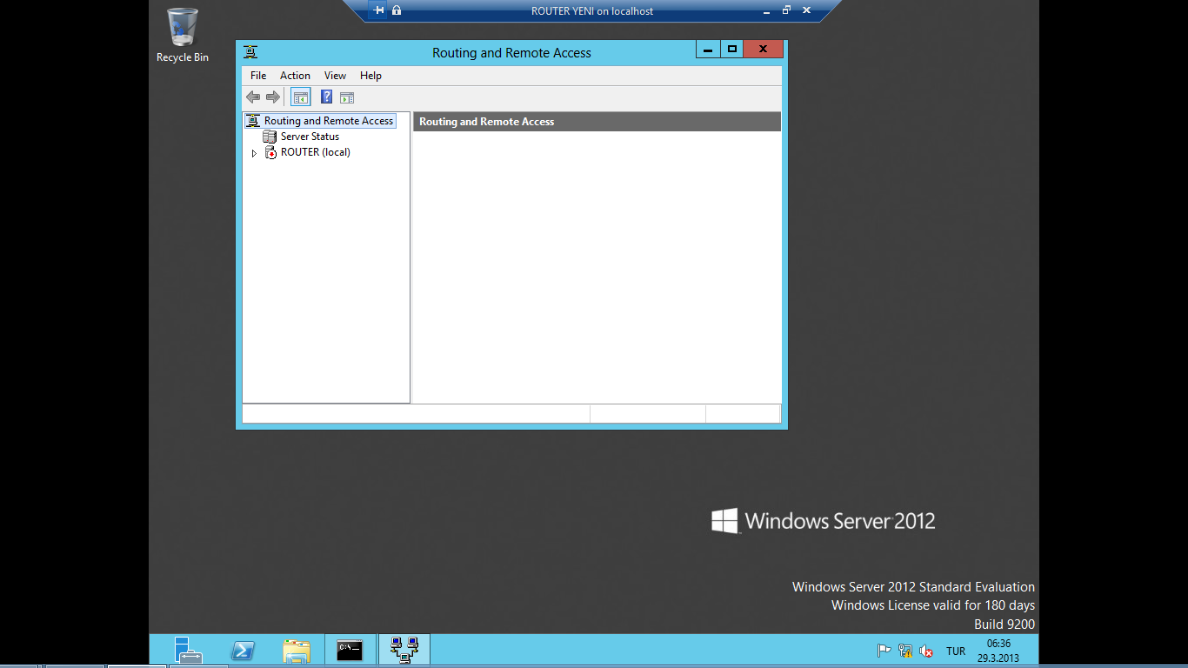Open the View menu
The image size is (1188, 668).
(335, 76)
